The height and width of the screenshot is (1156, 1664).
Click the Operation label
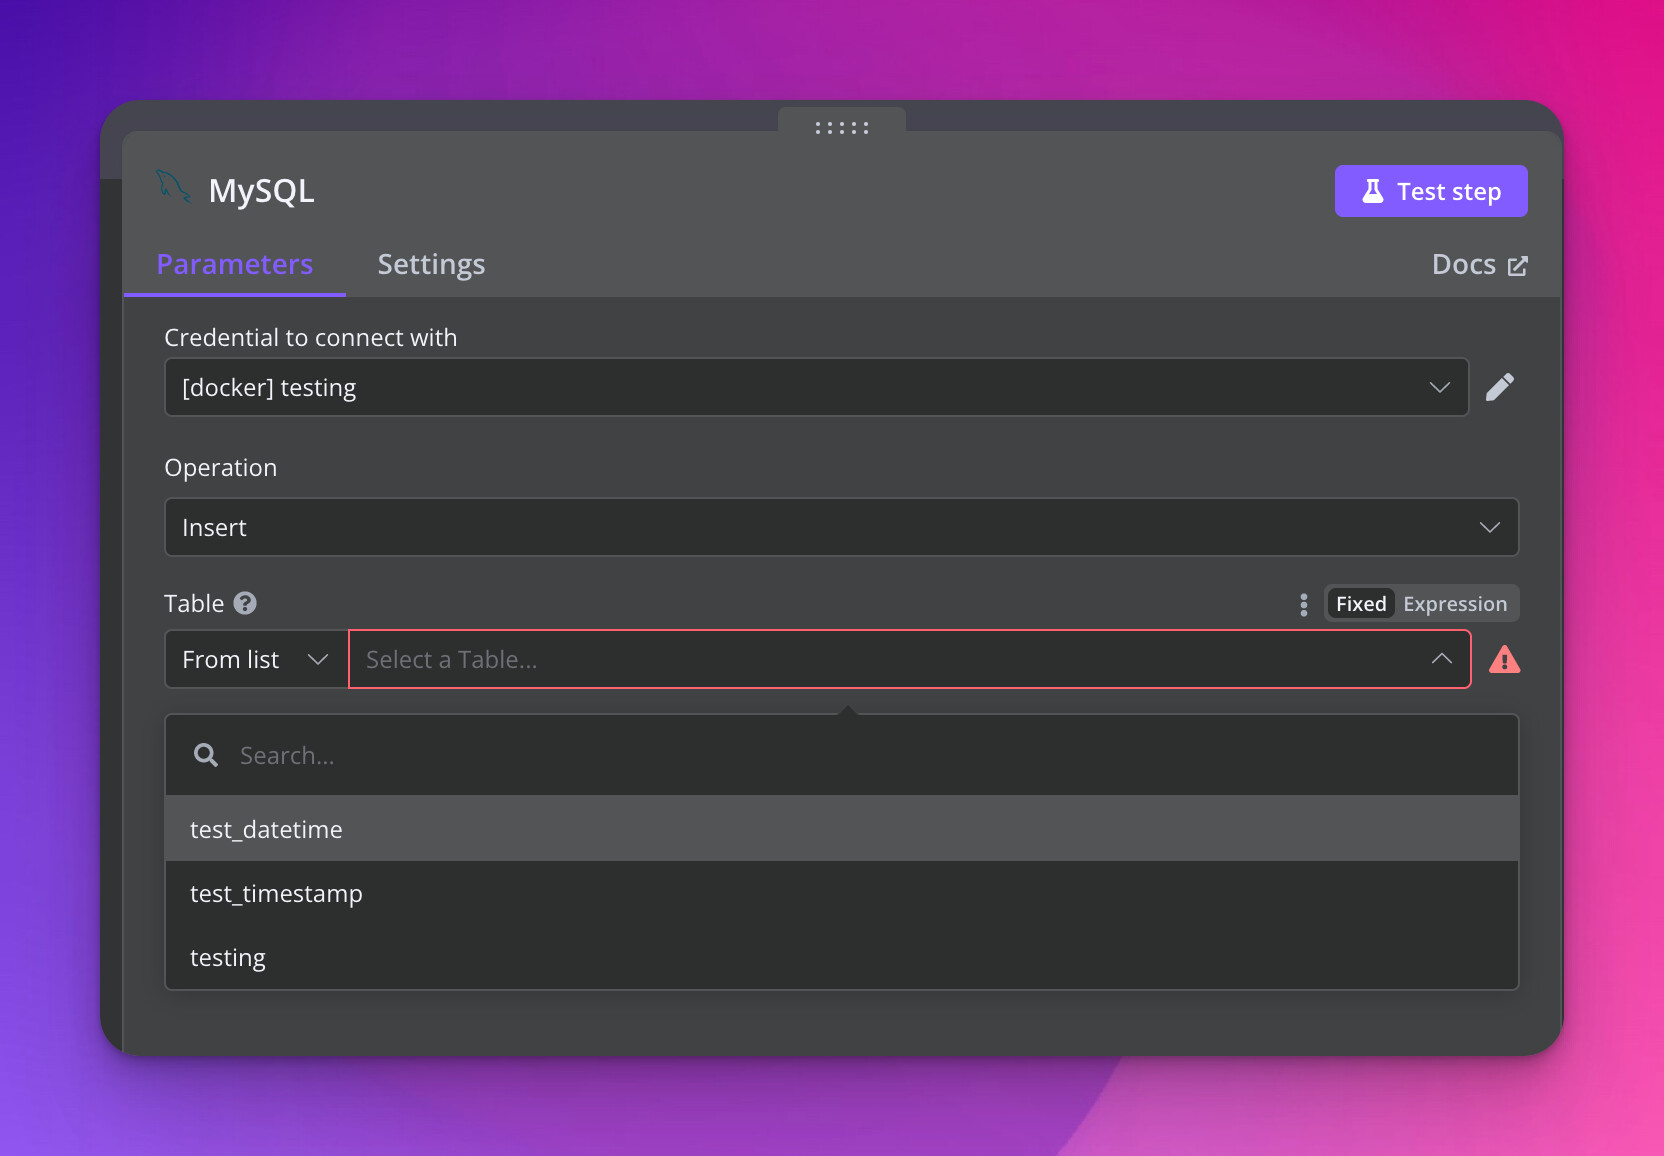click(221, 467)
